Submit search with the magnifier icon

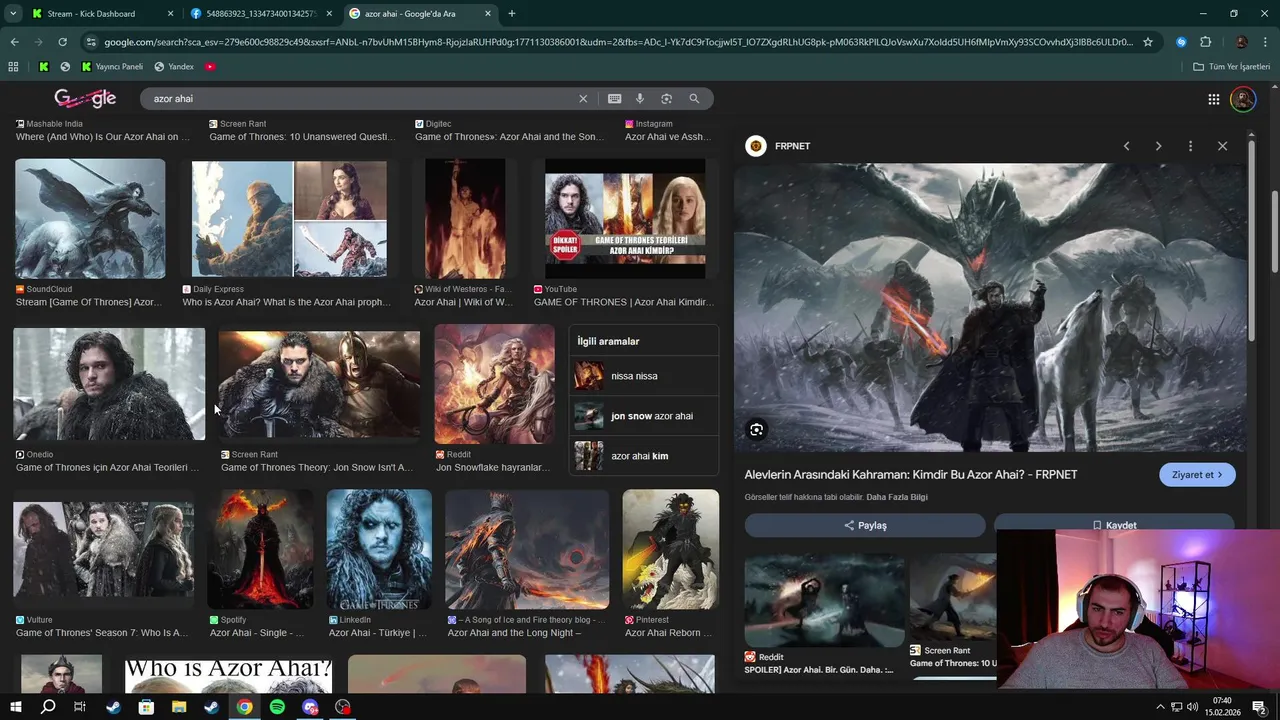(x=694, y=99)
